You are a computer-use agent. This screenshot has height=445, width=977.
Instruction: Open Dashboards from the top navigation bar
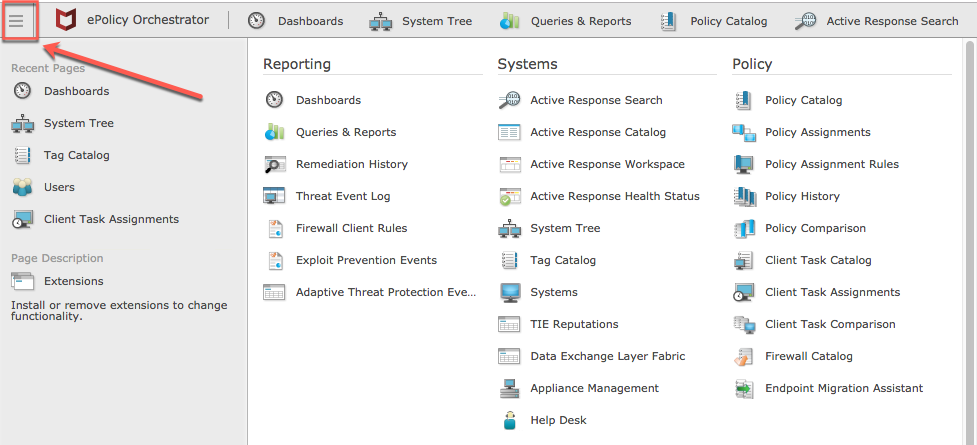310,21
